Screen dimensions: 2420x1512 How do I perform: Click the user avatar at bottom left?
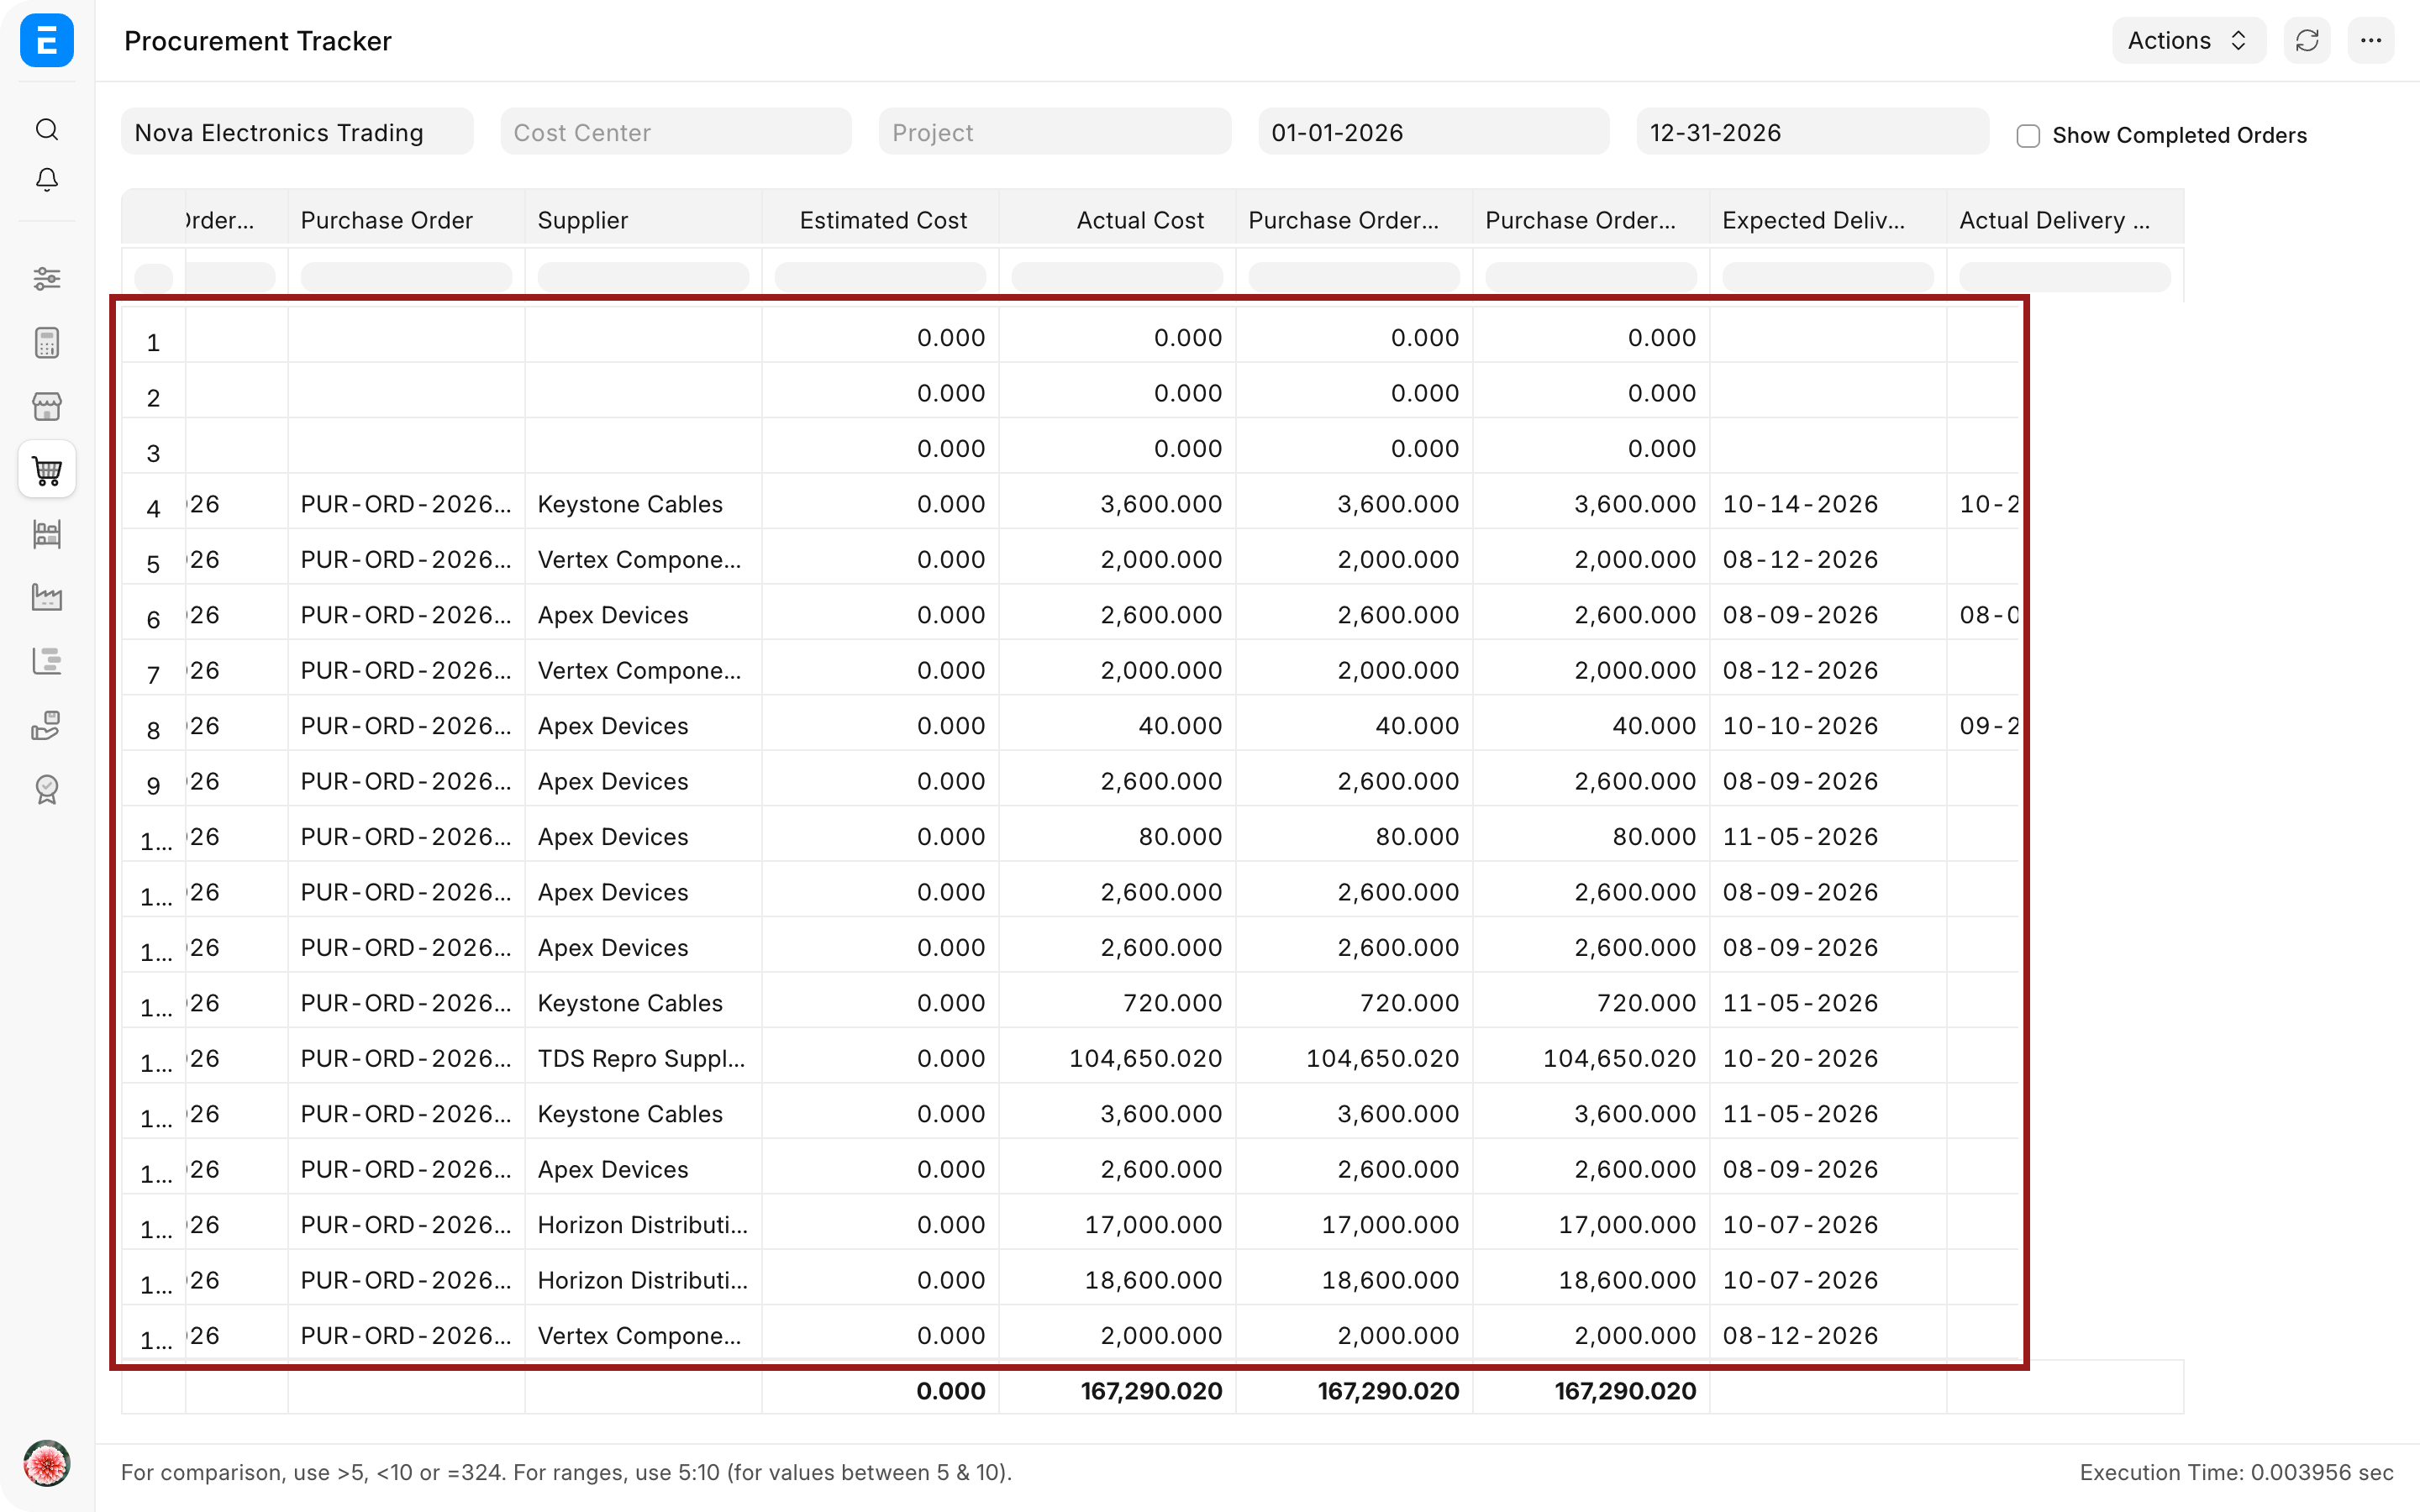47,1464
